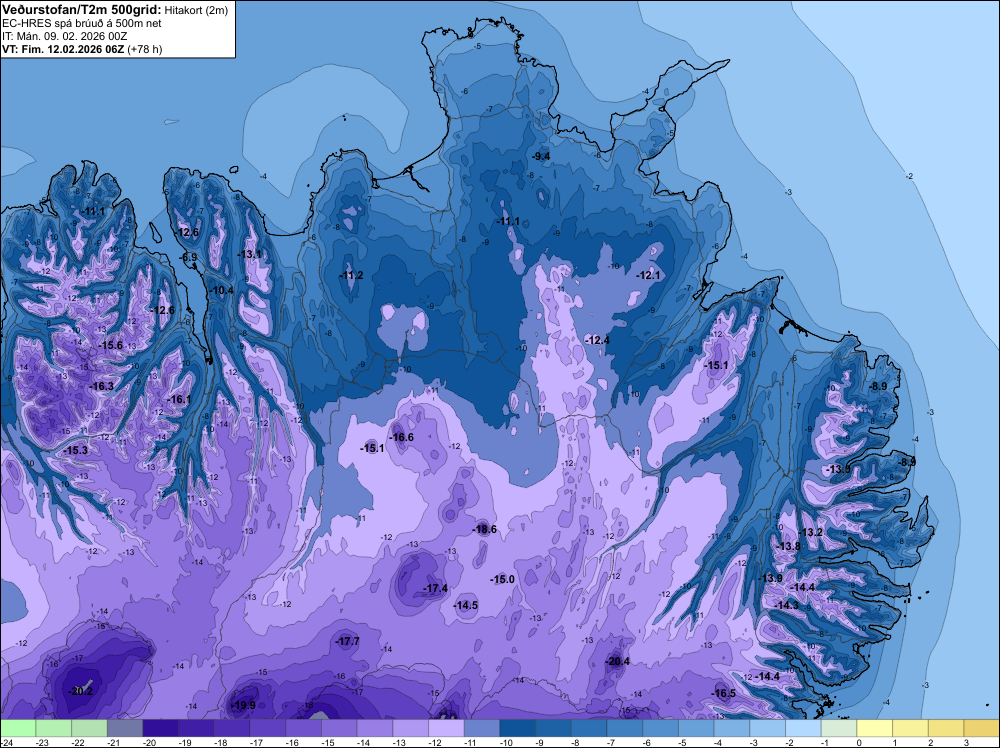
Task: Click the -9.4 temperature label
Action: [x=541, y=156]
